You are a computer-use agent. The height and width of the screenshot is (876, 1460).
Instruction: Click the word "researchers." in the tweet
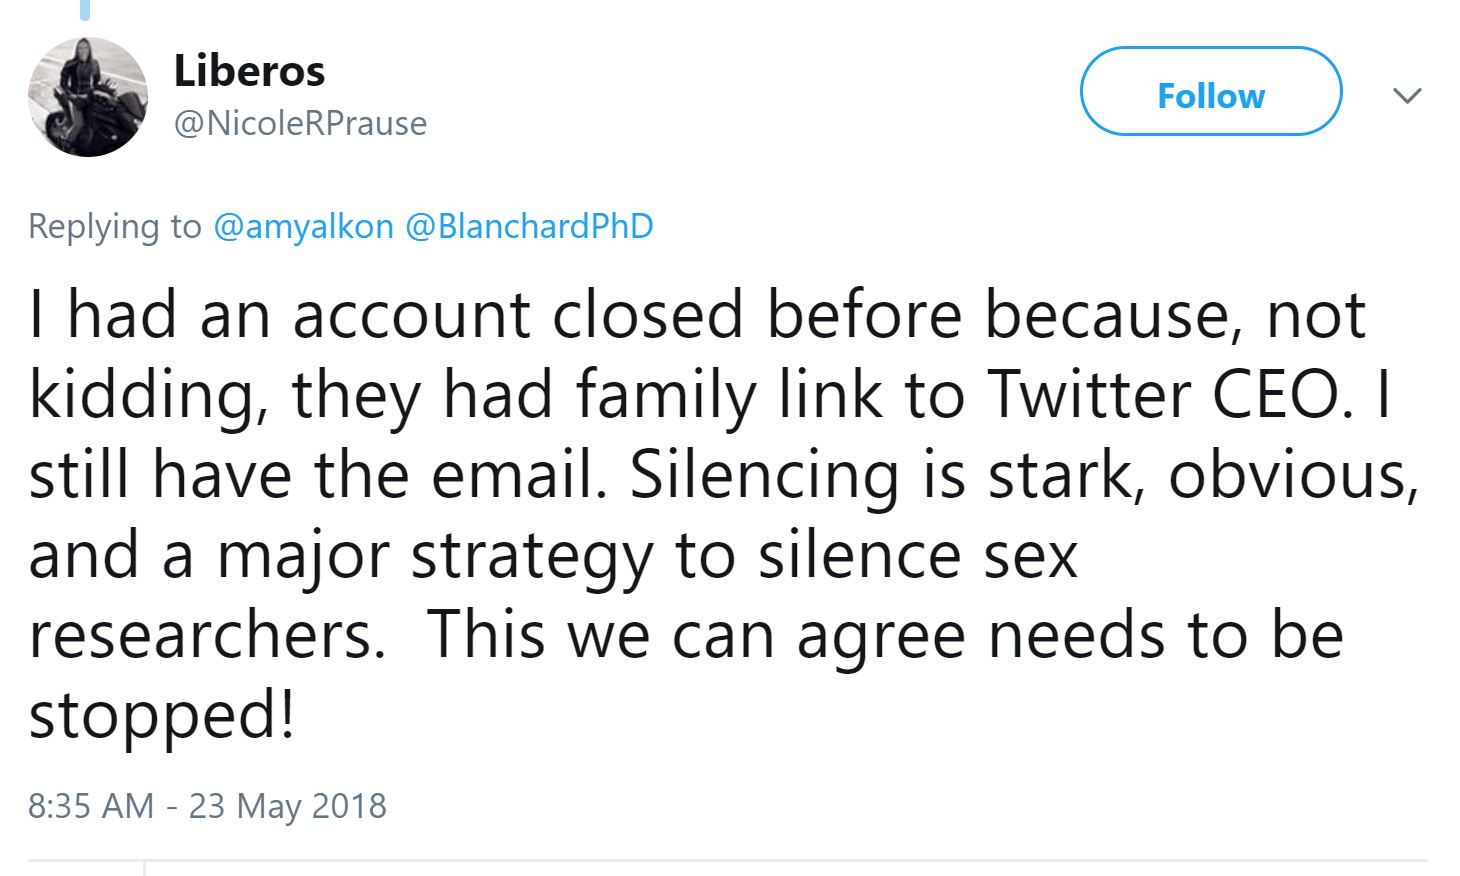(207, 635)
